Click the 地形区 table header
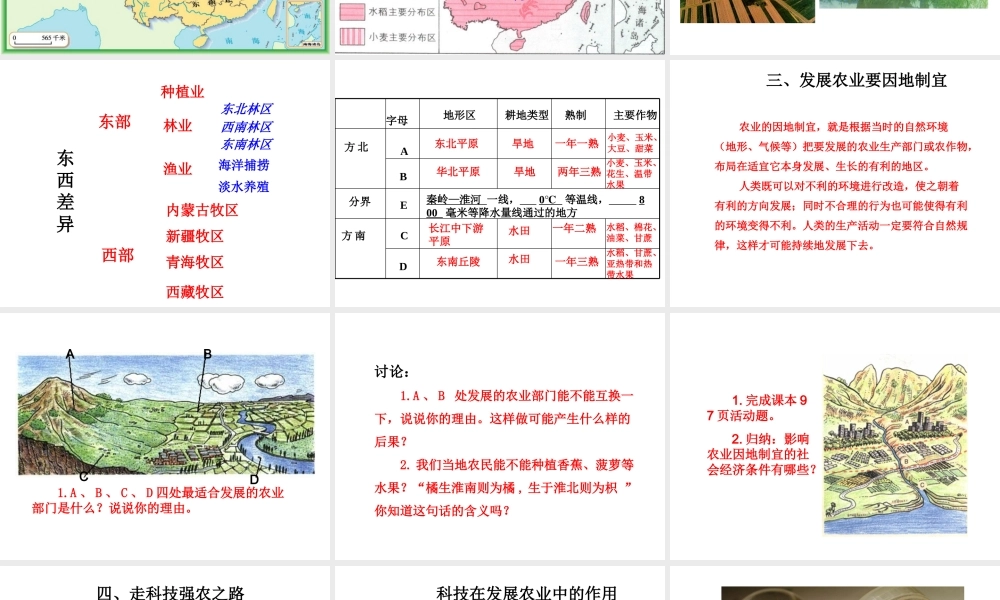 click(459, 115)
